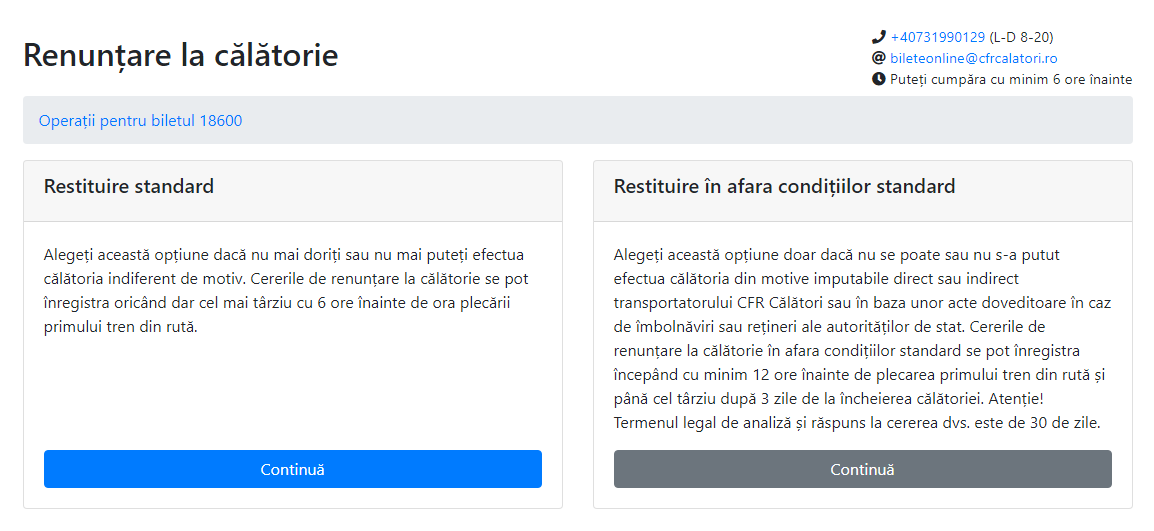Click the Restituire standard card header
Image resolution: width=1154 pixels, height=531 pixels.
tap(293, 191)
